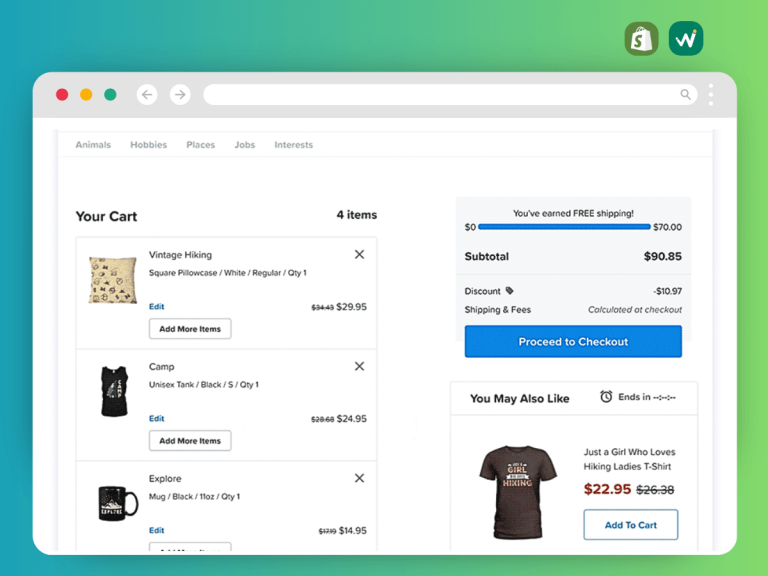Screen dimensions: 768x576
Task: Open the Jobs category
Action: coord(244,145)
